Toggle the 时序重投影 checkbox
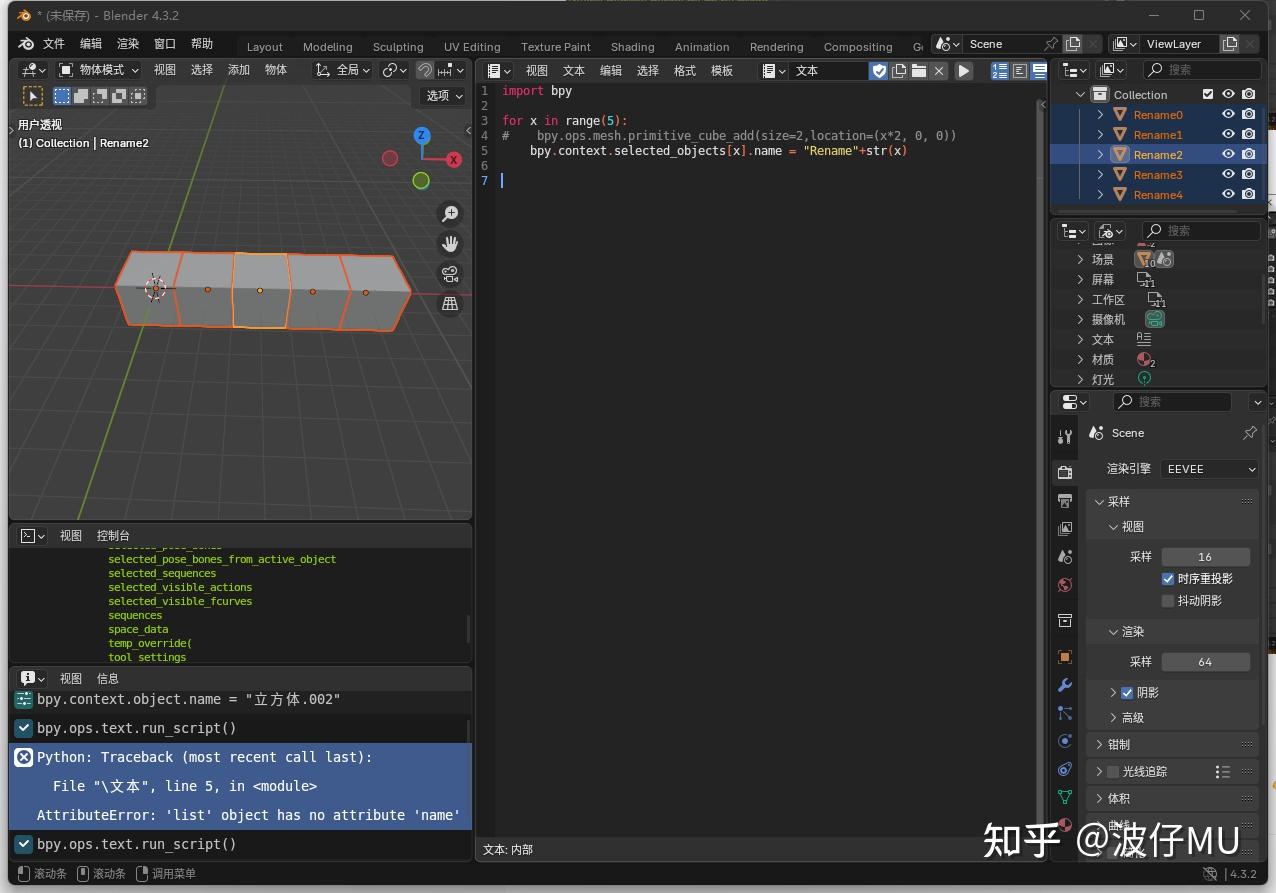1276x893 pixels. [1168, 578]
